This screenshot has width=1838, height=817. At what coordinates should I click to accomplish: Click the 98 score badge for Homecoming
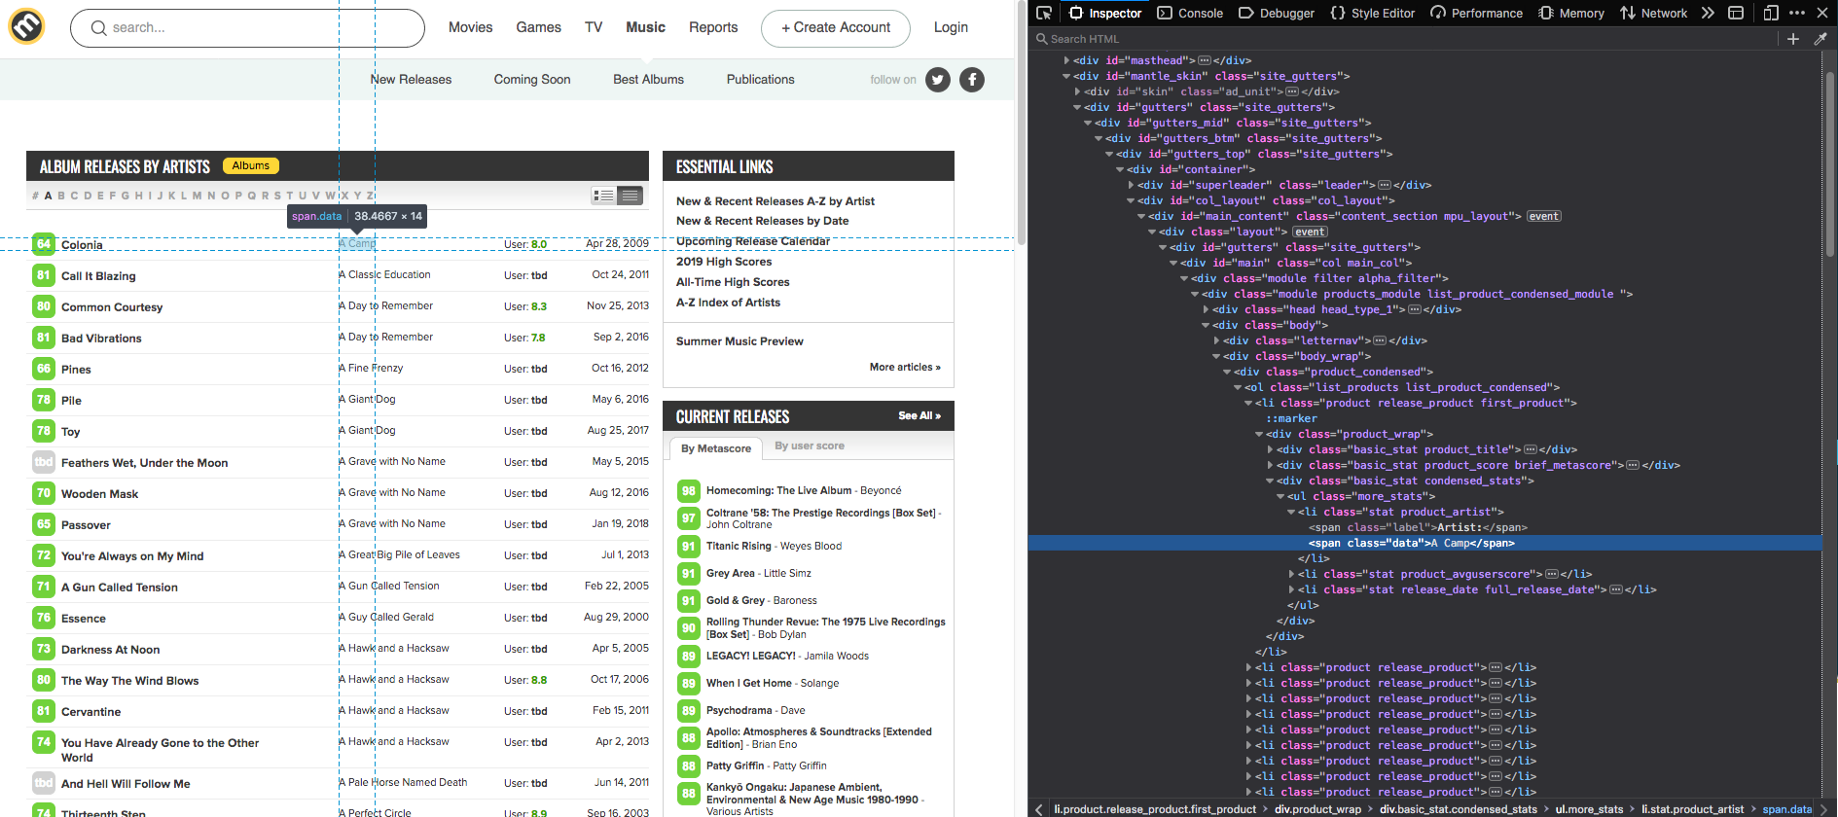tap(688, 491)
